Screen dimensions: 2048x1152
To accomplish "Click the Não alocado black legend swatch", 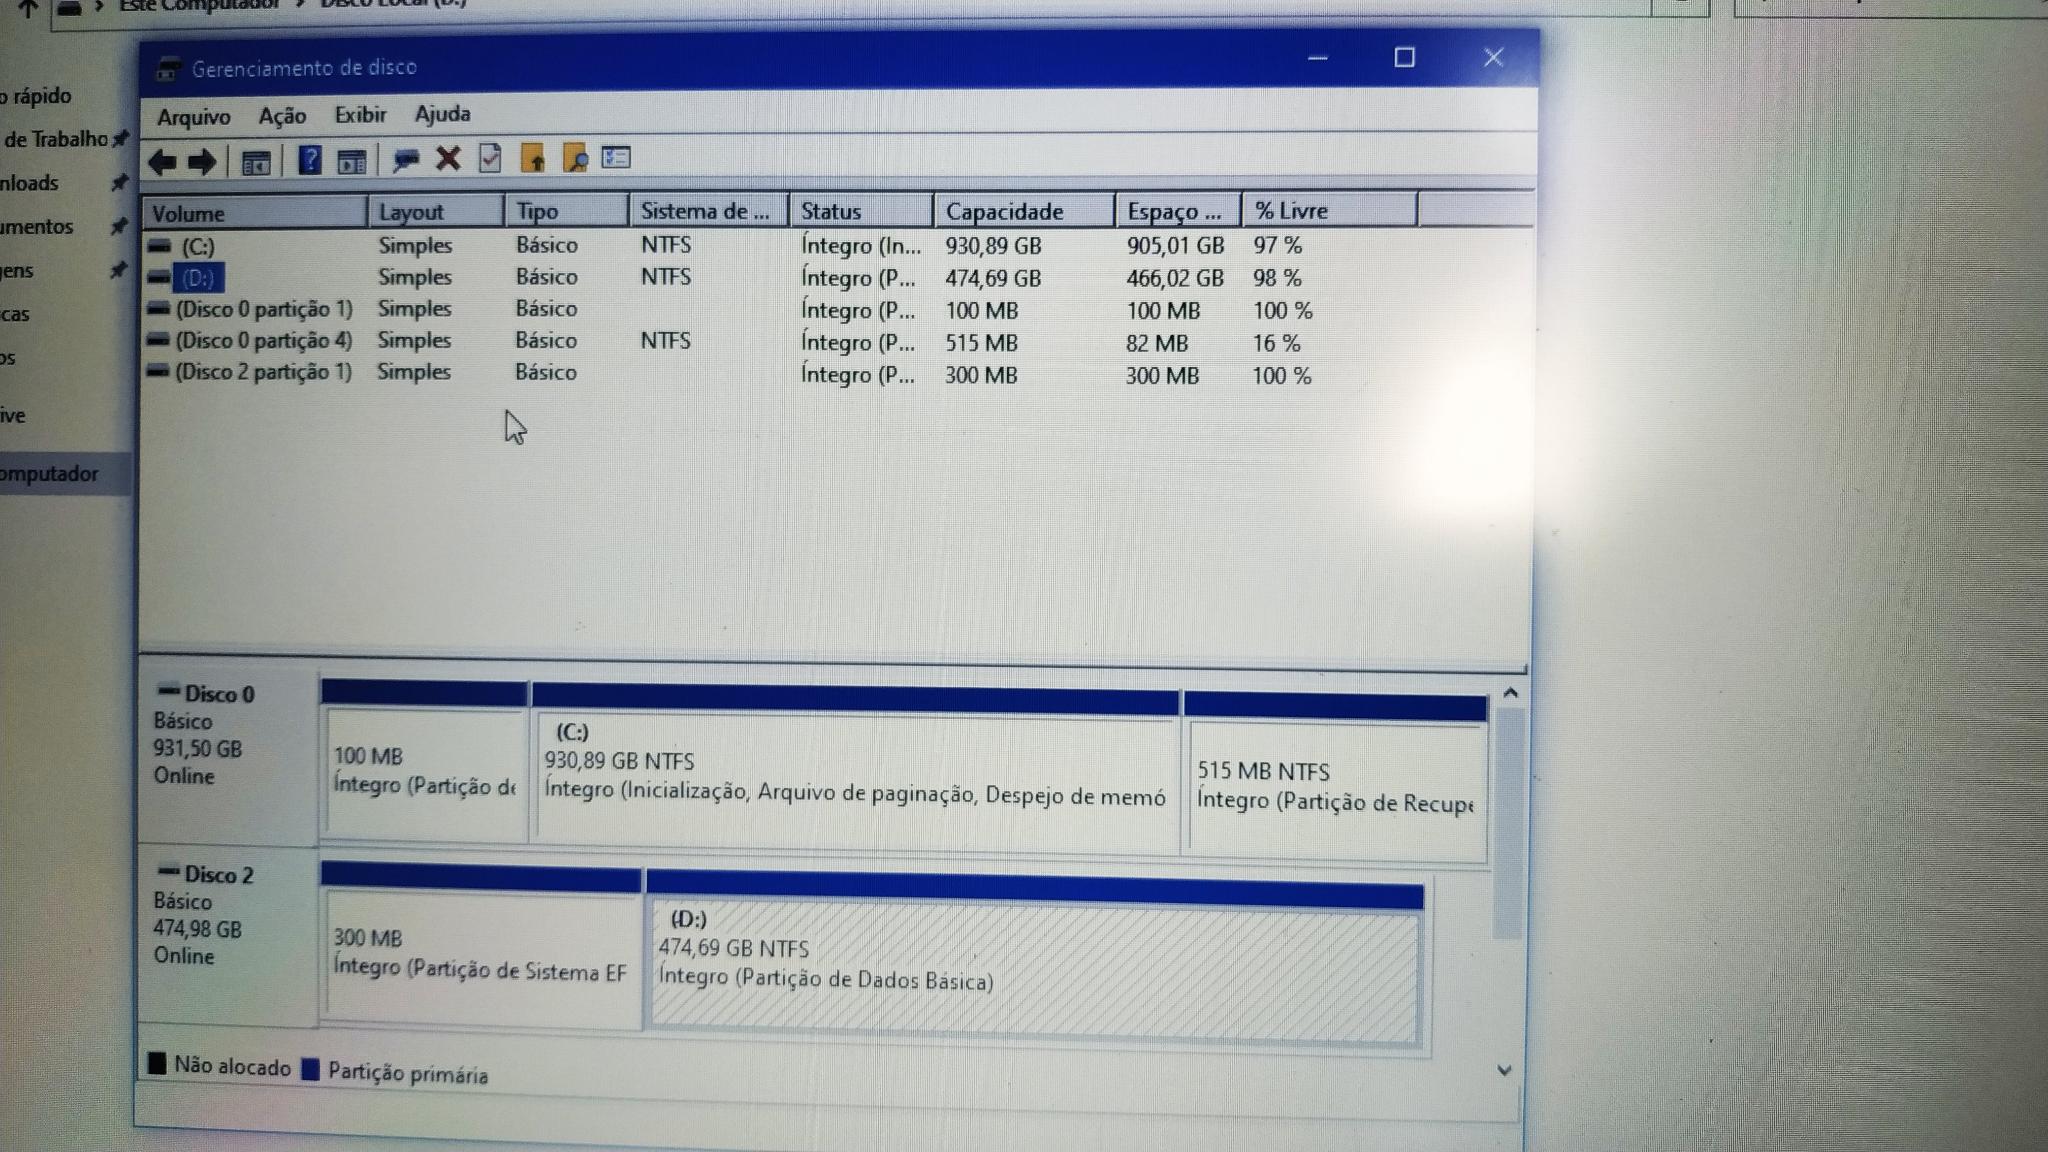I will pyautogui.click(x=157, y=1063).
